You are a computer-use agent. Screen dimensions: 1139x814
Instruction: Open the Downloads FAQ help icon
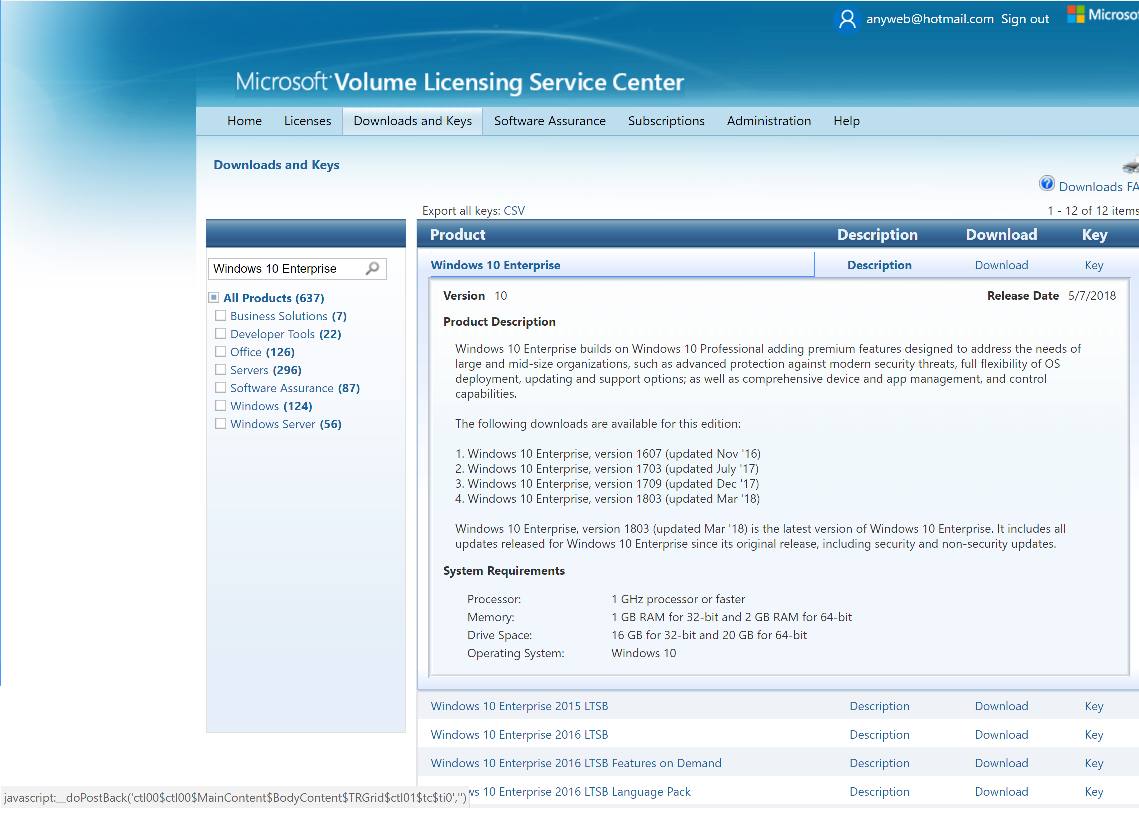pos(1047,184)
